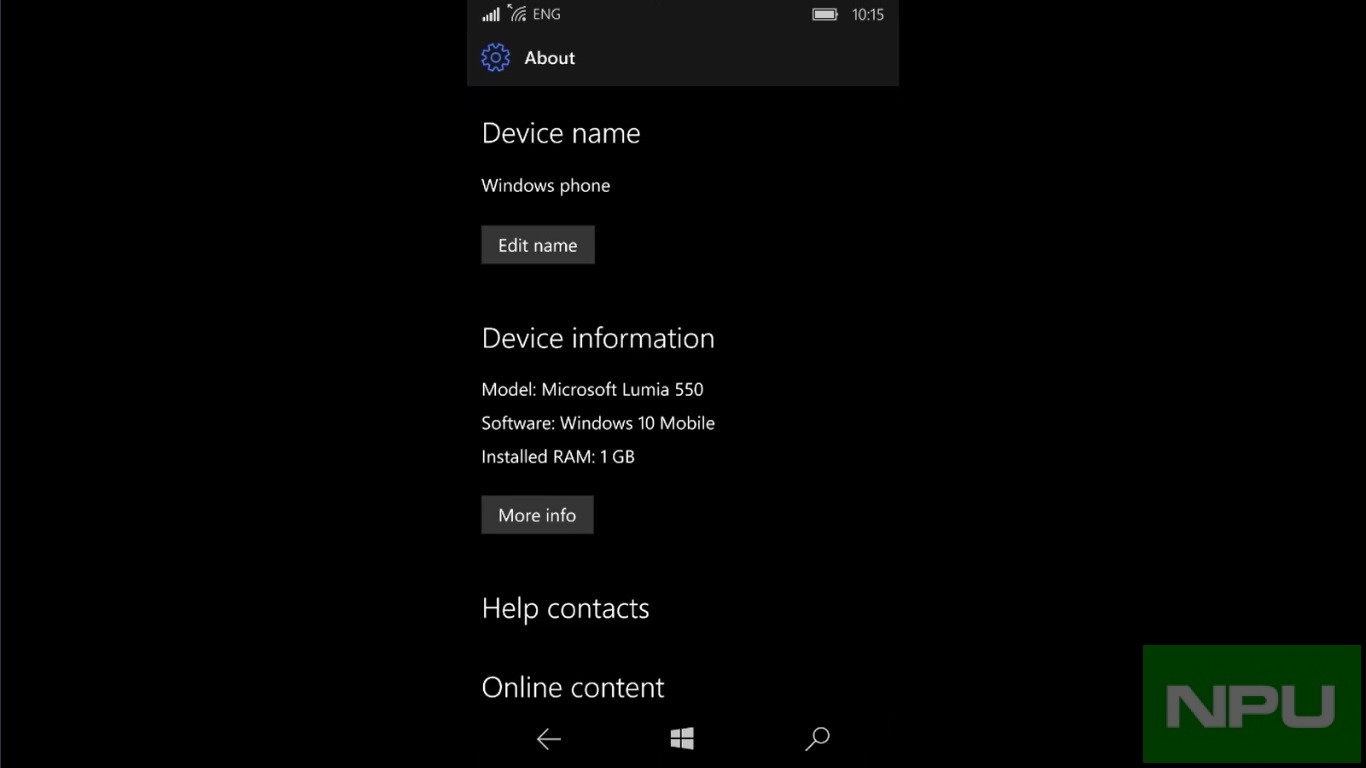Tap the 10:15 clock in status bar

[x=867, y=15]
